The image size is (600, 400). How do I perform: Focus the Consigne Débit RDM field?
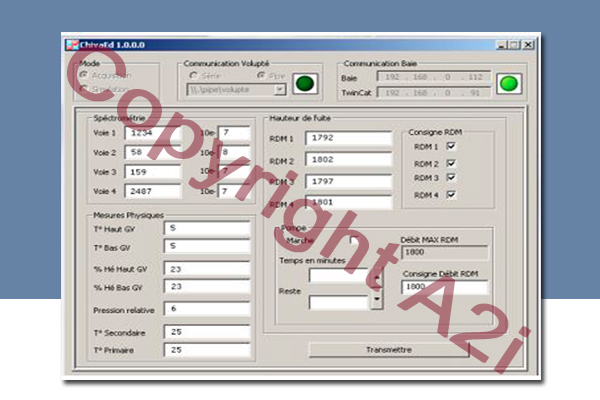point(443,287)
